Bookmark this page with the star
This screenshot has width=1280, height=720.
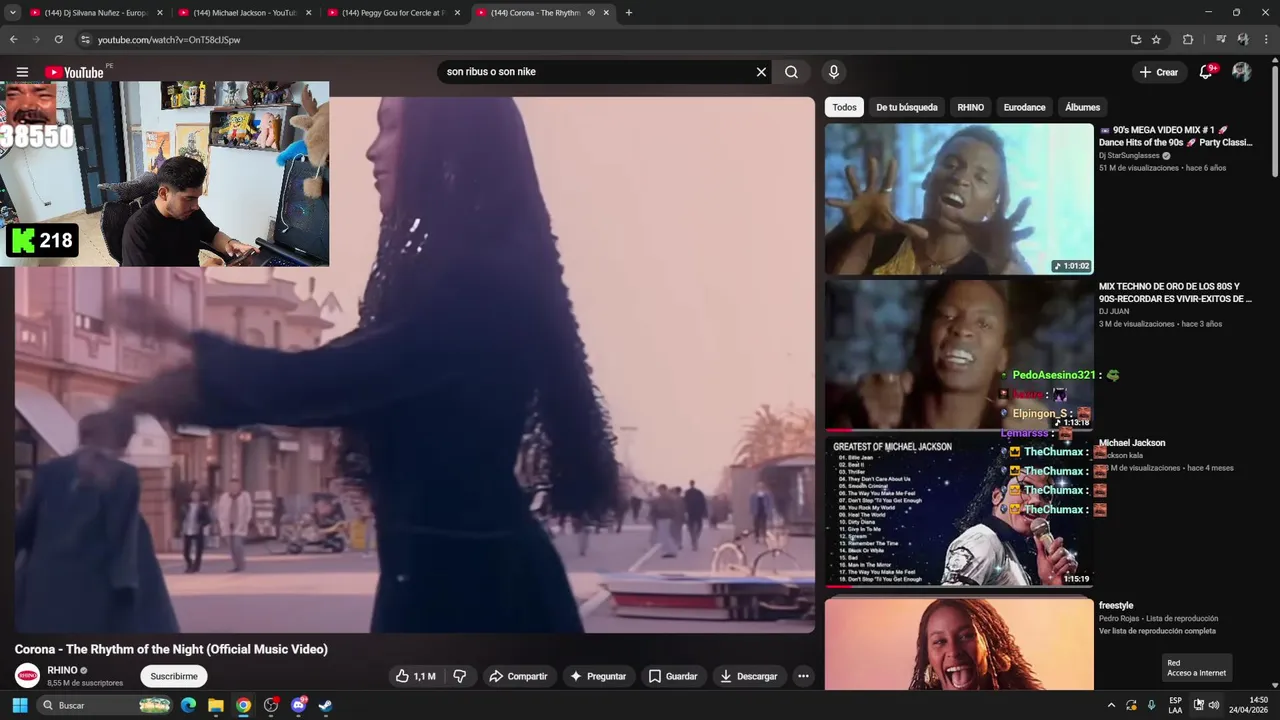(x=1156, y=40)
